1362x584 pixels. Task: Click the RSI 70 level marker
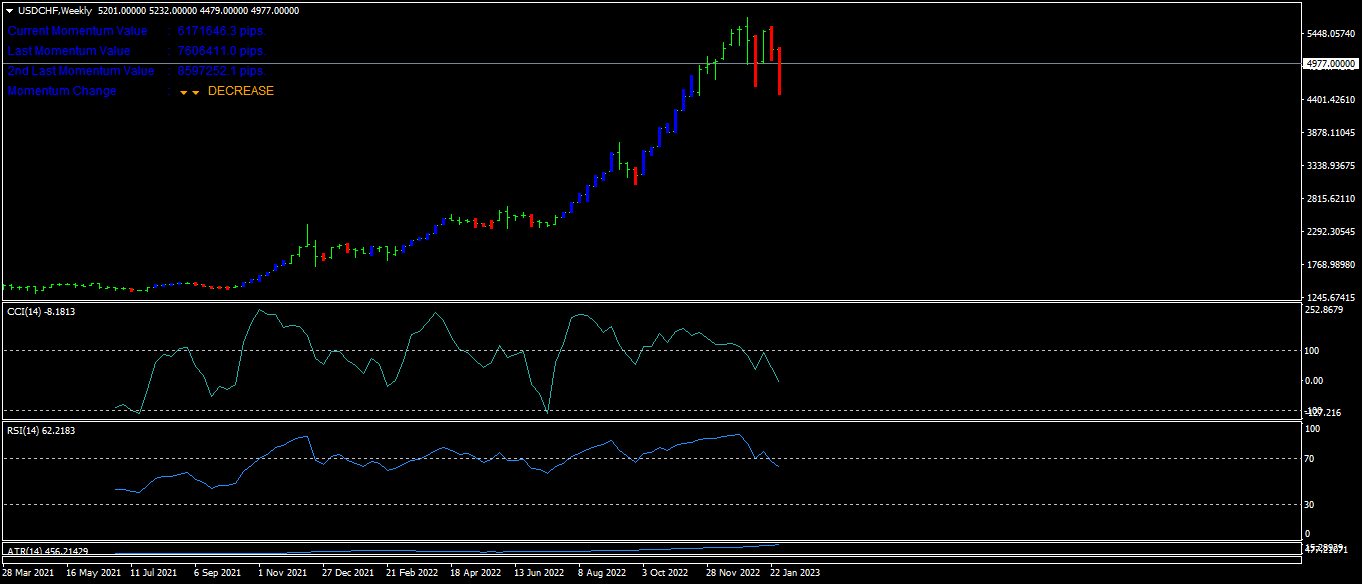[1311, 459]
